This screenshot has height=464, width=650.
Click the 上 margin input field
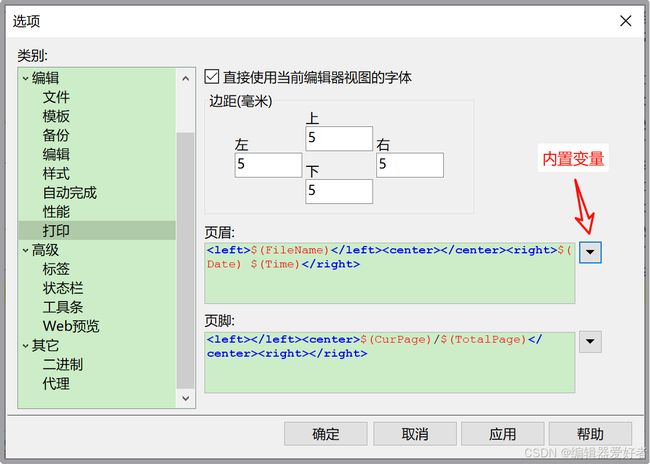coord(339,138)
